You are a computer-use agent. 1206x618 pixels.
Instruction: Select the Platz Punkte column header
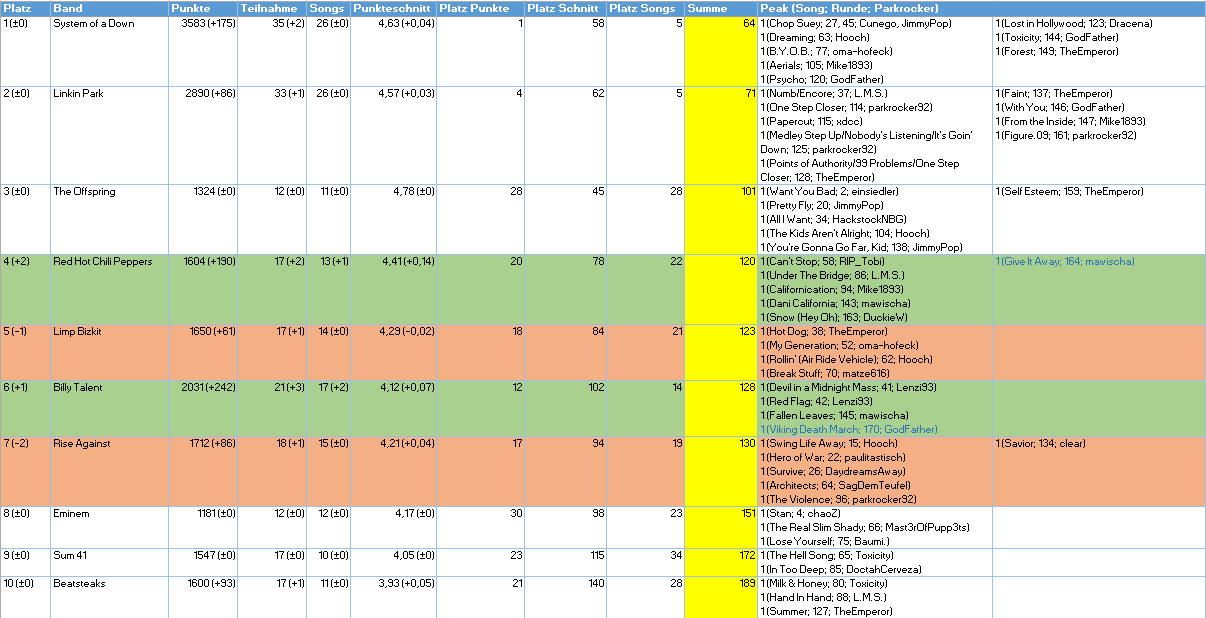pyautogui.click(x=481, y=8)
